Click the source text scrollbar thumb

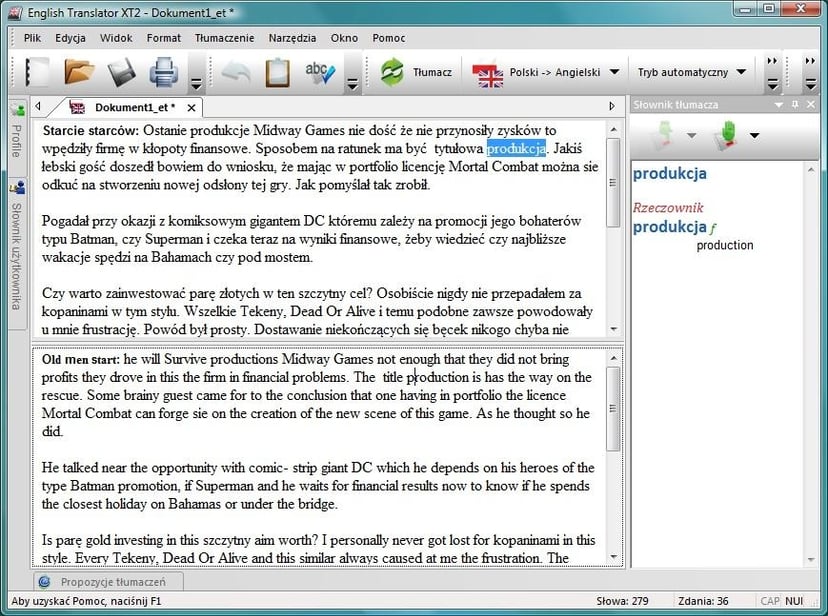pyautogui.click(x=613, y=183)
